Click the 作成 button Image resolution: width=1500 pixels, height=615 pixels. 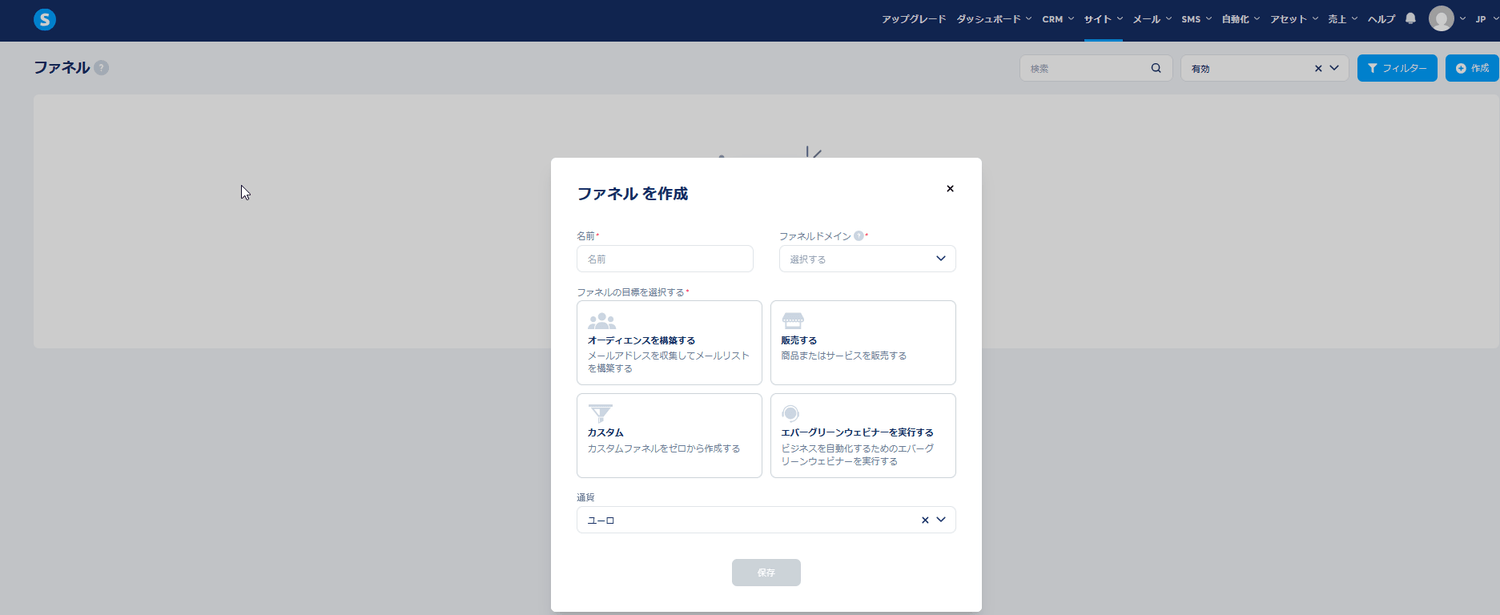point(1472,68)
